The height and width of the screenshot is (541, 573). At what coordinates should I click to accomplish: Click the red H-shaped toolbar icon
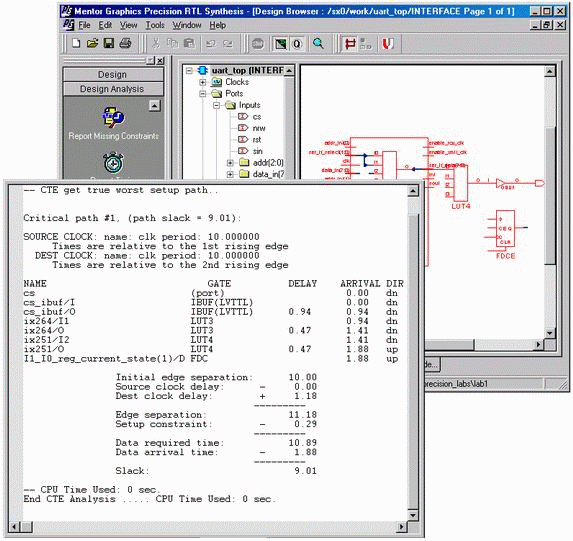click(350, 44)
